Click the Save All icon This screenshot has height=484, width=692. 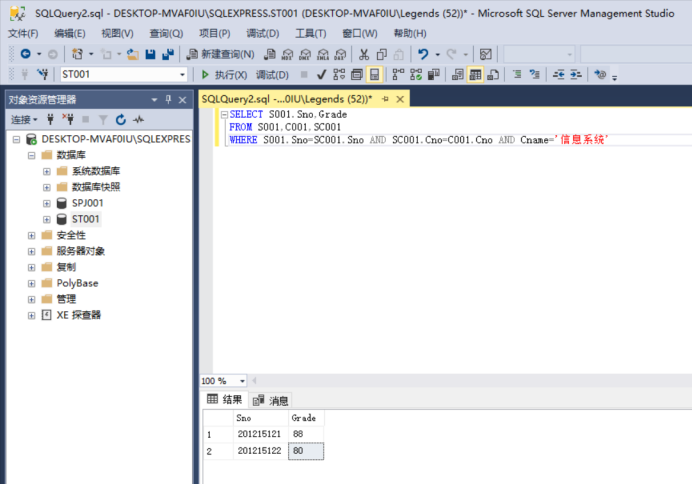[168, 54]
